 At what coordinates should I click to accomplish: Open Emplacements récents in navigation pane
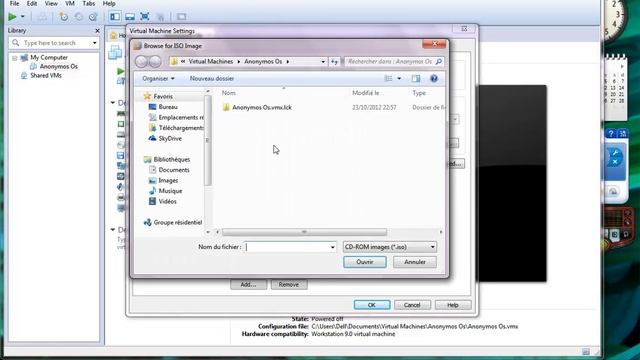pos(181,118)
